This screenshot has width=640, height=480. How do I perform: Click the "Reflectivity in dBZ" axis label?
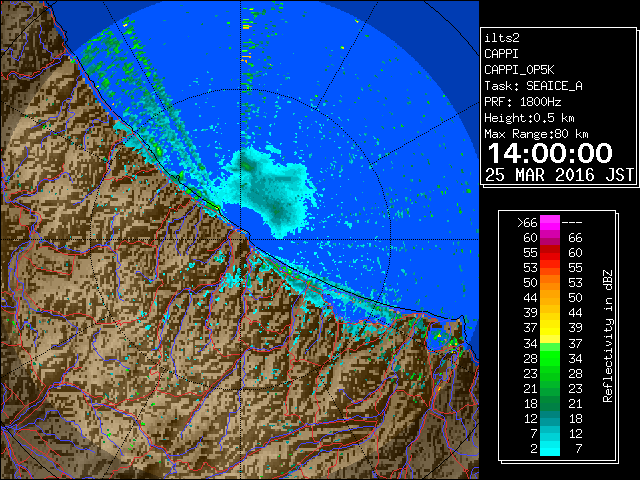608,336
